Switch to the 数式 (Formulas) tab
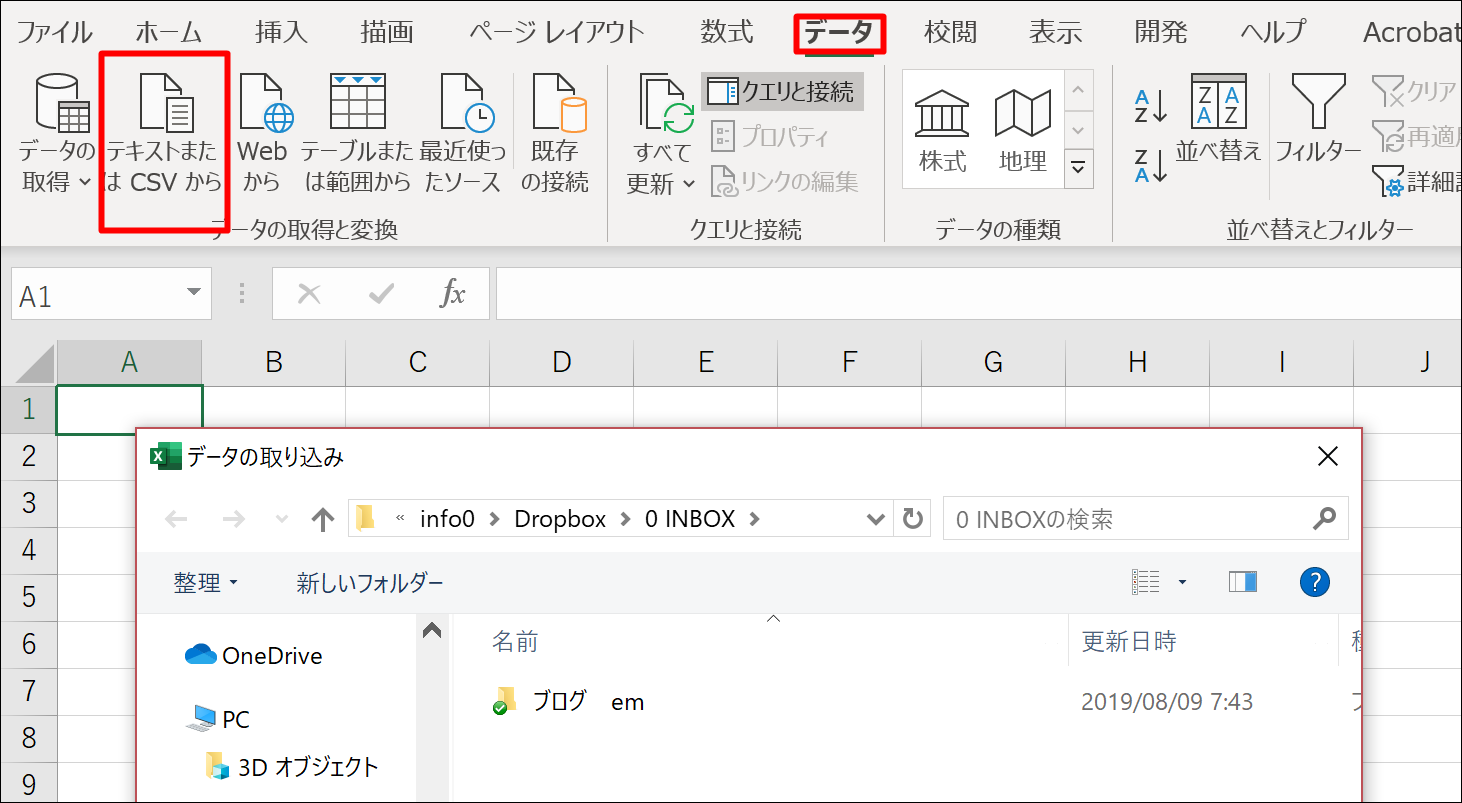This screenshot has width=1462, height=803. (727, 32)
